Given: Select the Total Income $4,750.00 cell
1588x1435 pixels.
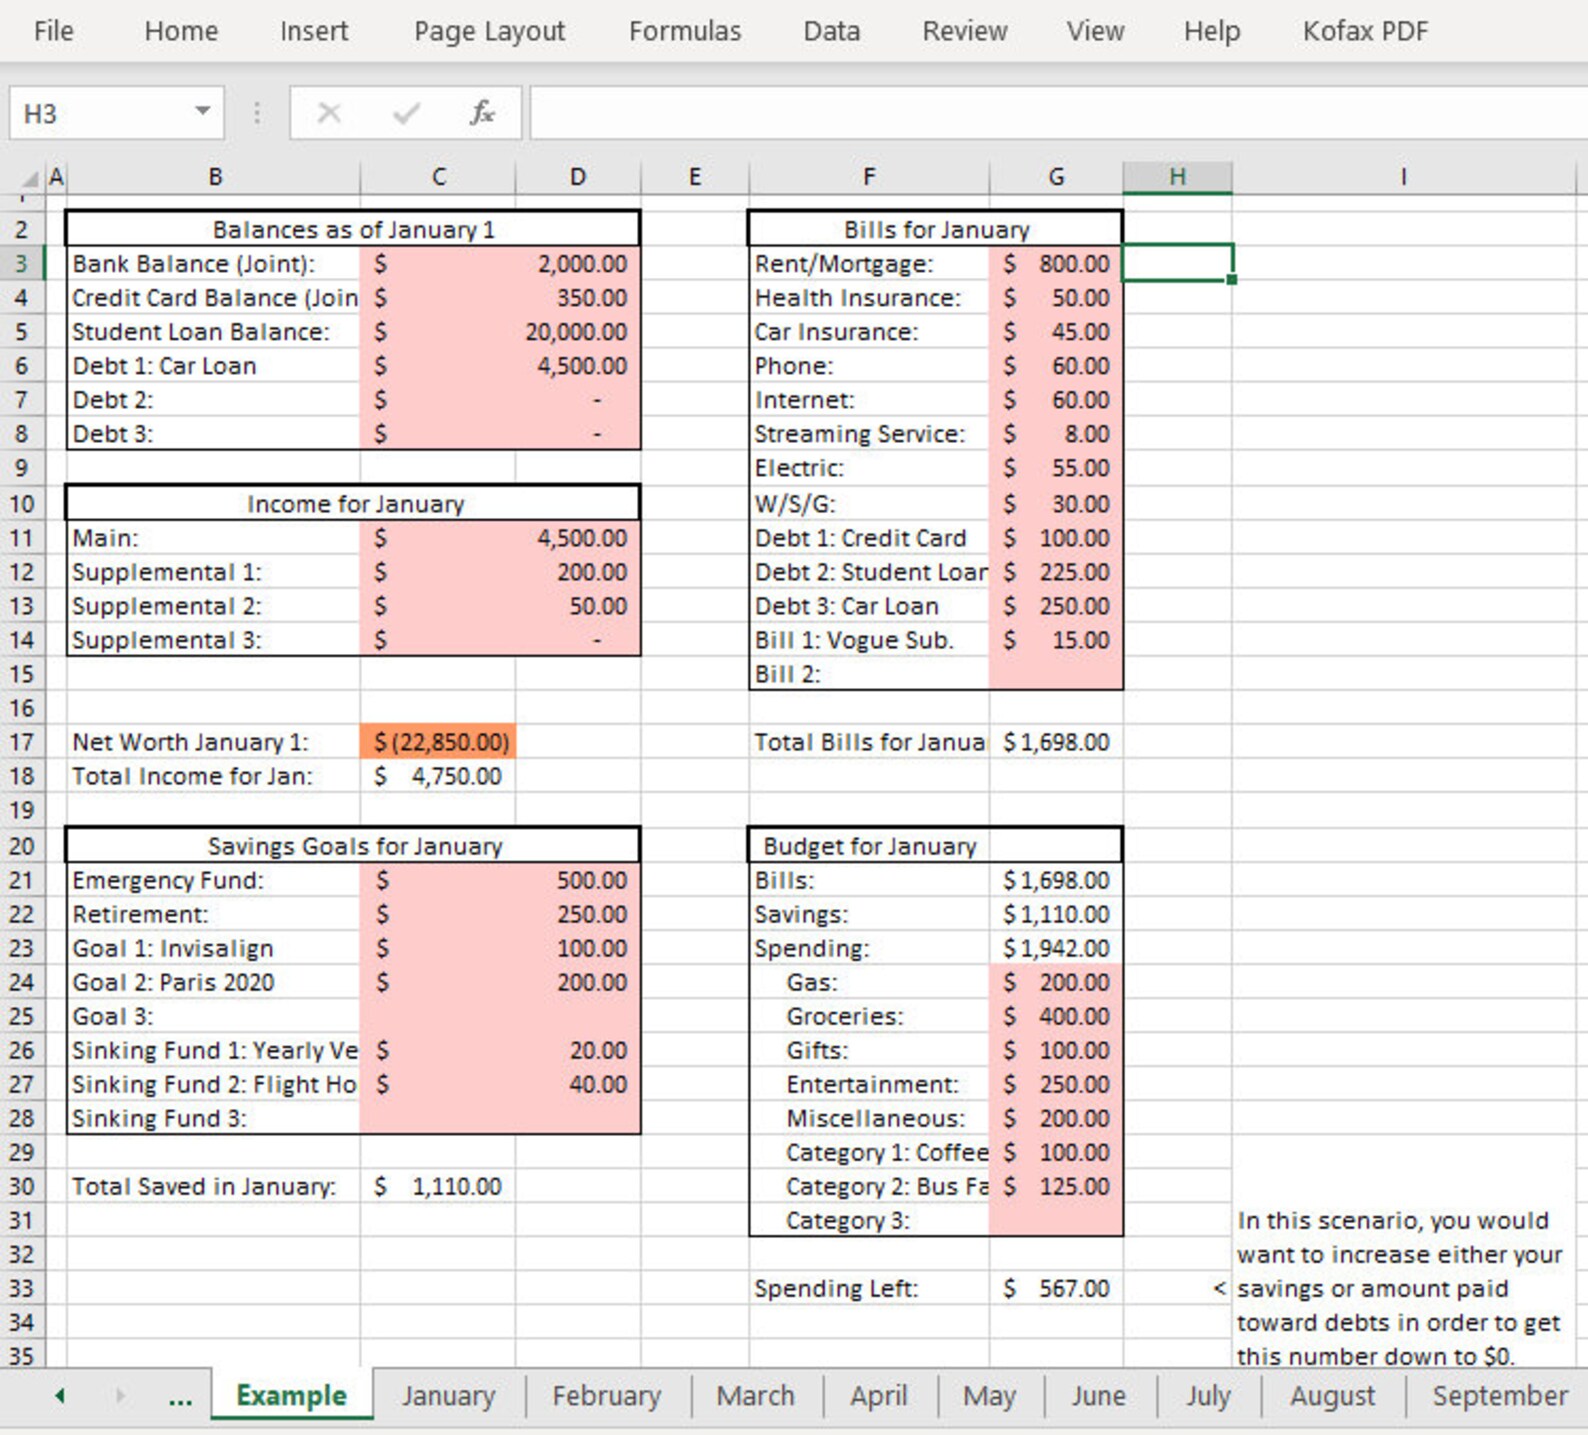Looking at the screenshot, I should pyautogui.click(x=438, y=776).
